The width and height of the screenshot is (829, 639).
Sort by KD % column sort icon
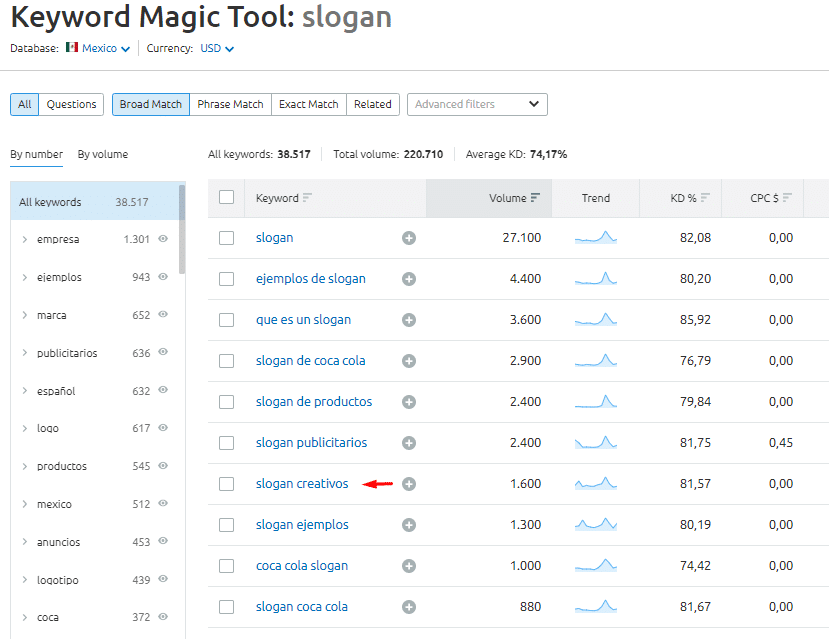(x=705, y=198)
